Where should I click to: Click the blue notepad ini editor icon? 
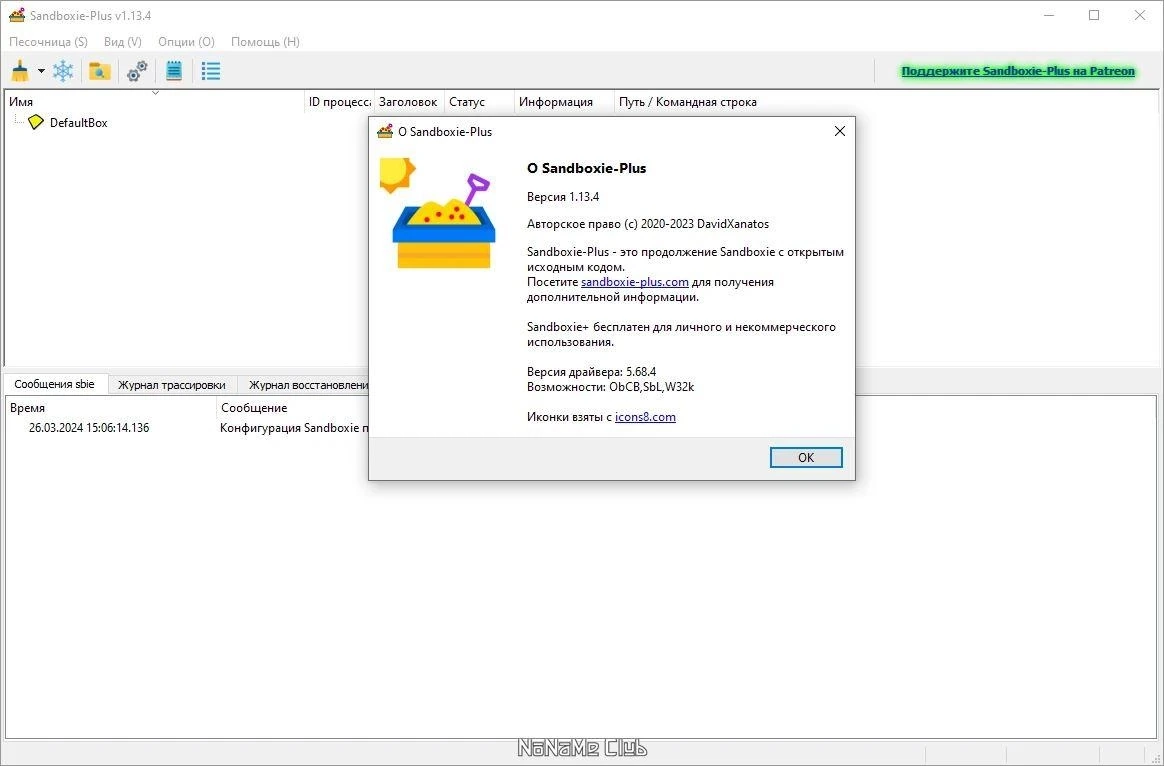click(174, 71)
